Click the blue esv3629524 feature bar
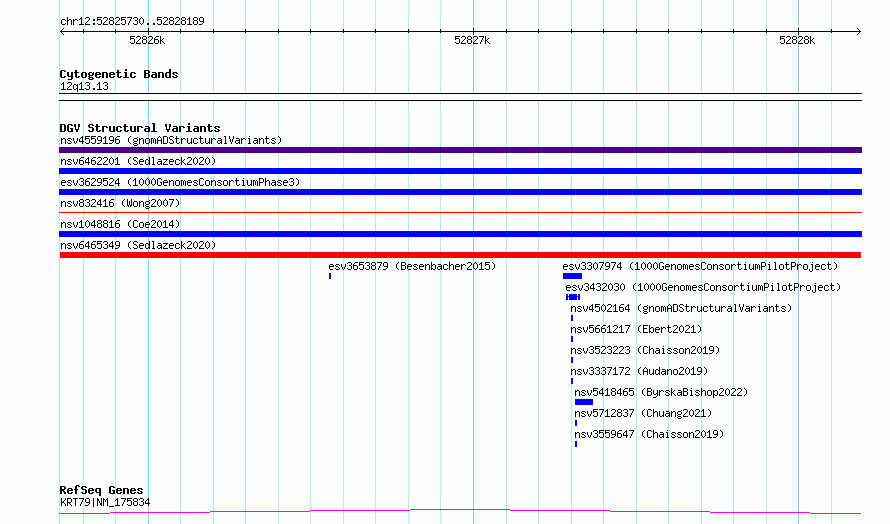Image resolution: width=890 pixels, height=524 pixels. pos(460,192)
